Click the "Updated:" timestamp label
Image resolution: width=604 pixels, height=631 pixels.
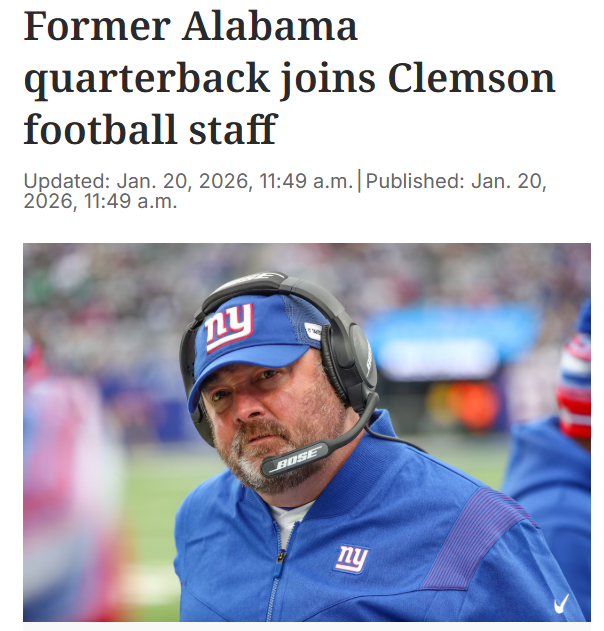[x=66, y=181]
